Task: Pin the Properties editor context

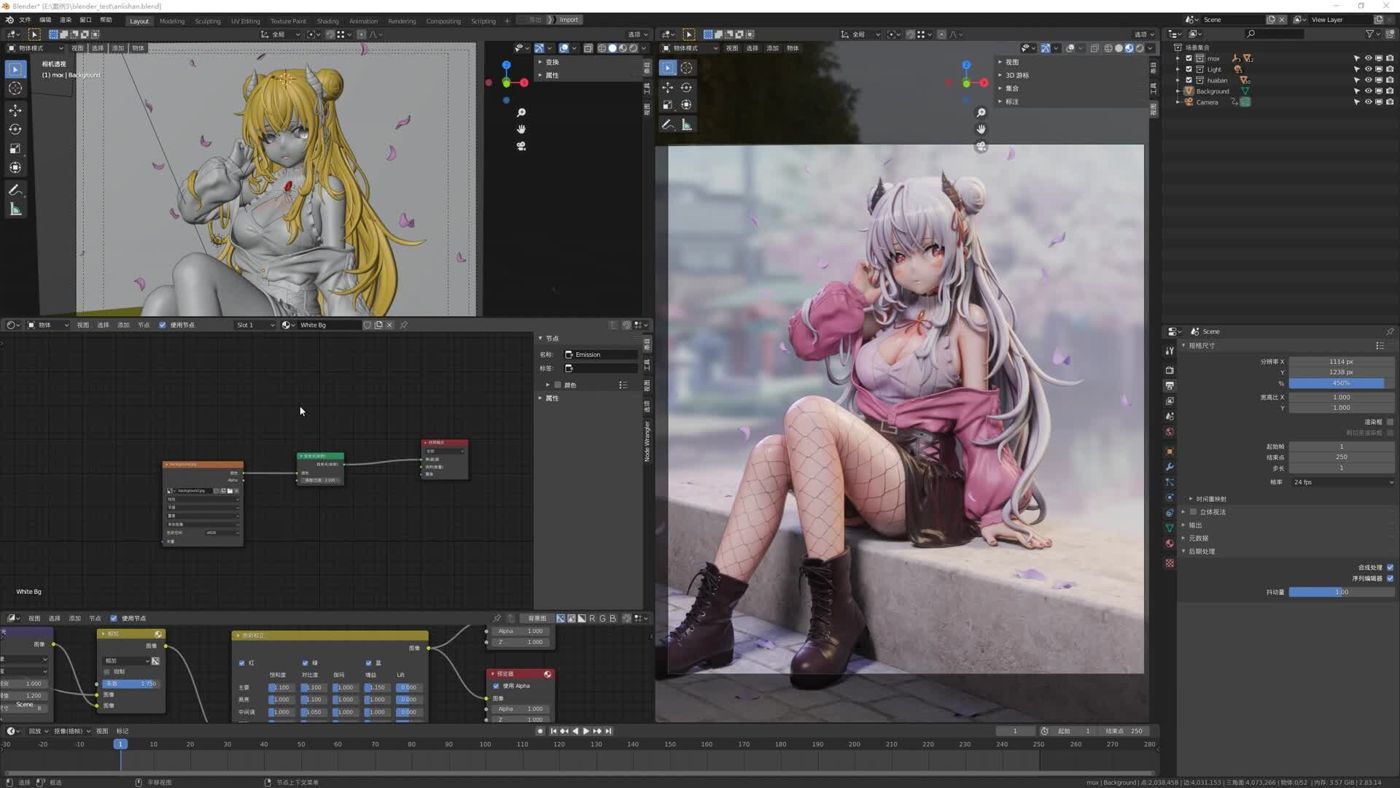Action: pos(1389,331)
